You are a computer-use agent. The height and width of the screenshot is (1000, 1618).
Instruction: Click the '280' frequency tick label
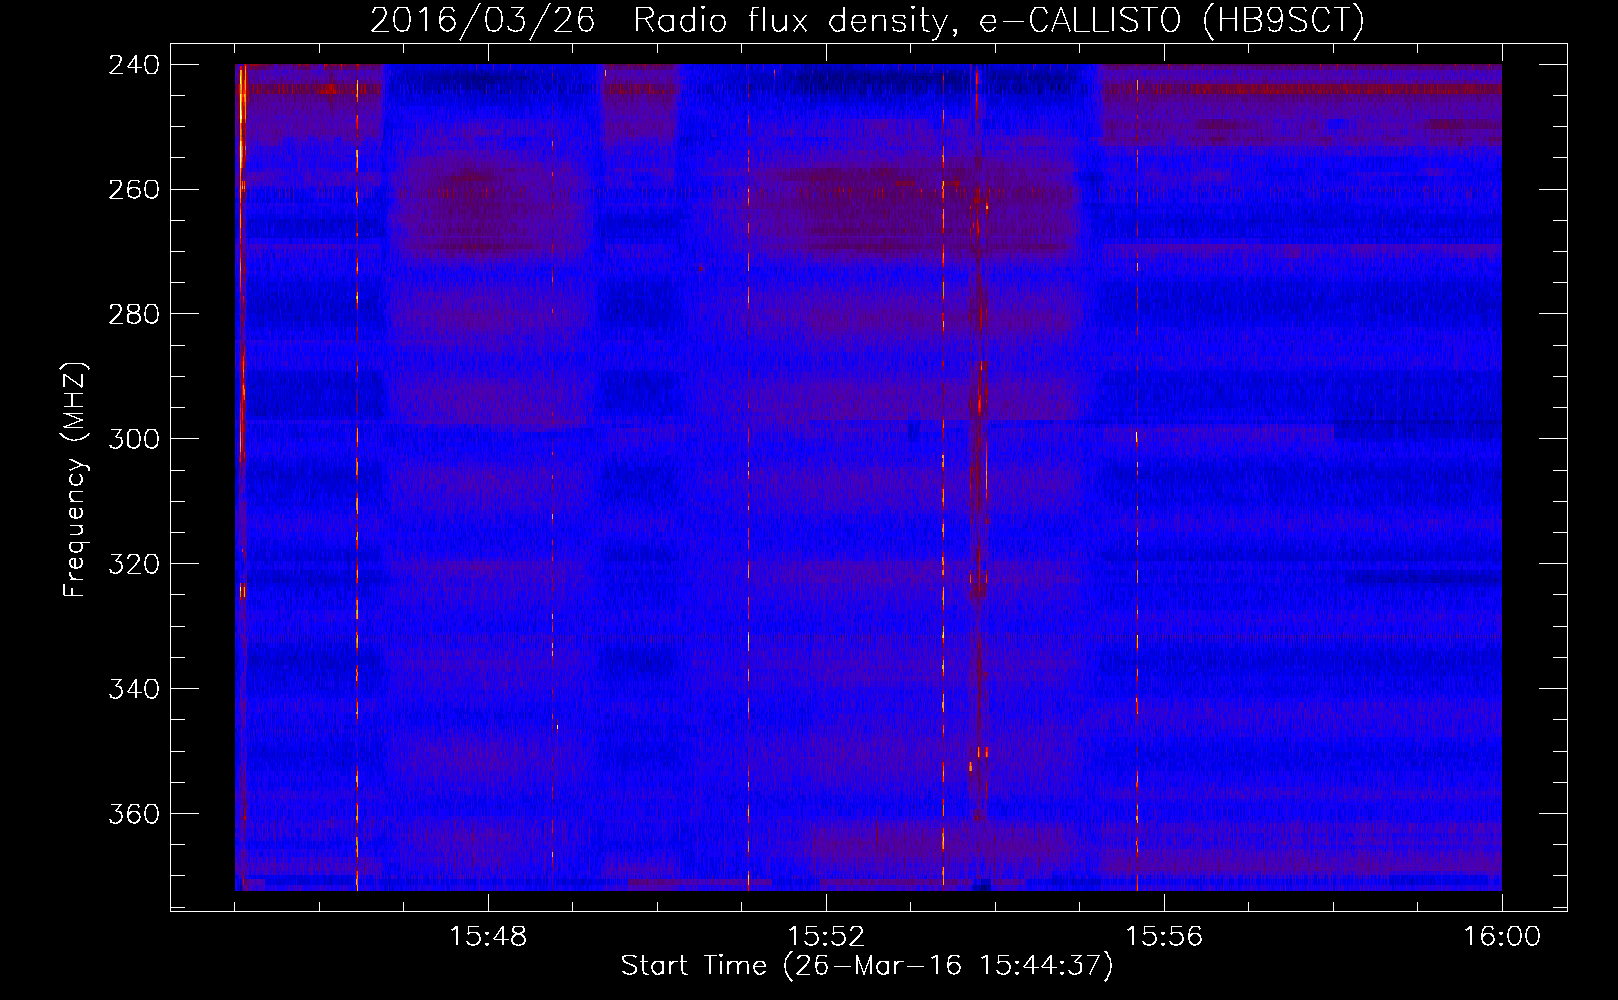pyautogui.click(x=133, y=314)
